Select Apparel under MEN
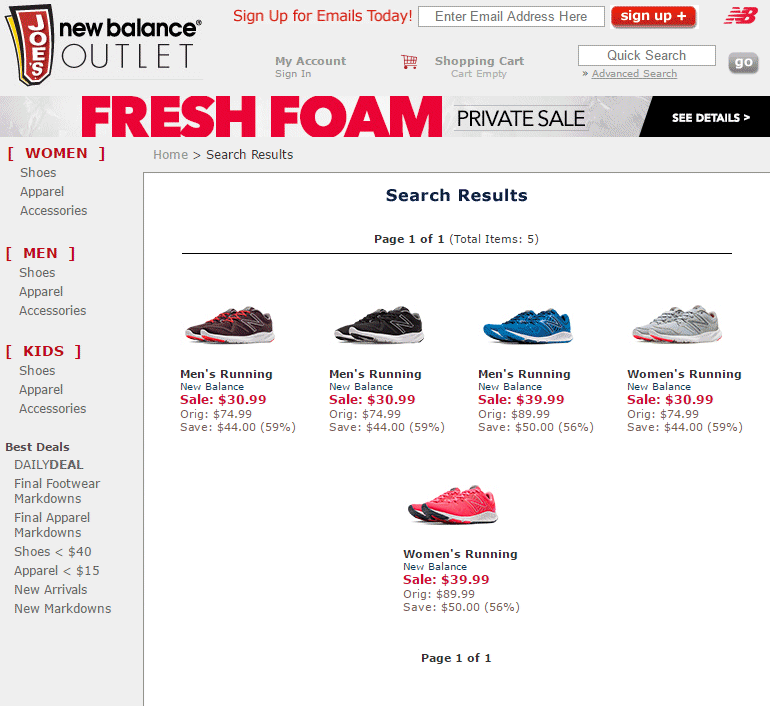The height and width of the screenshot is (706, 770). pos(41,292)
